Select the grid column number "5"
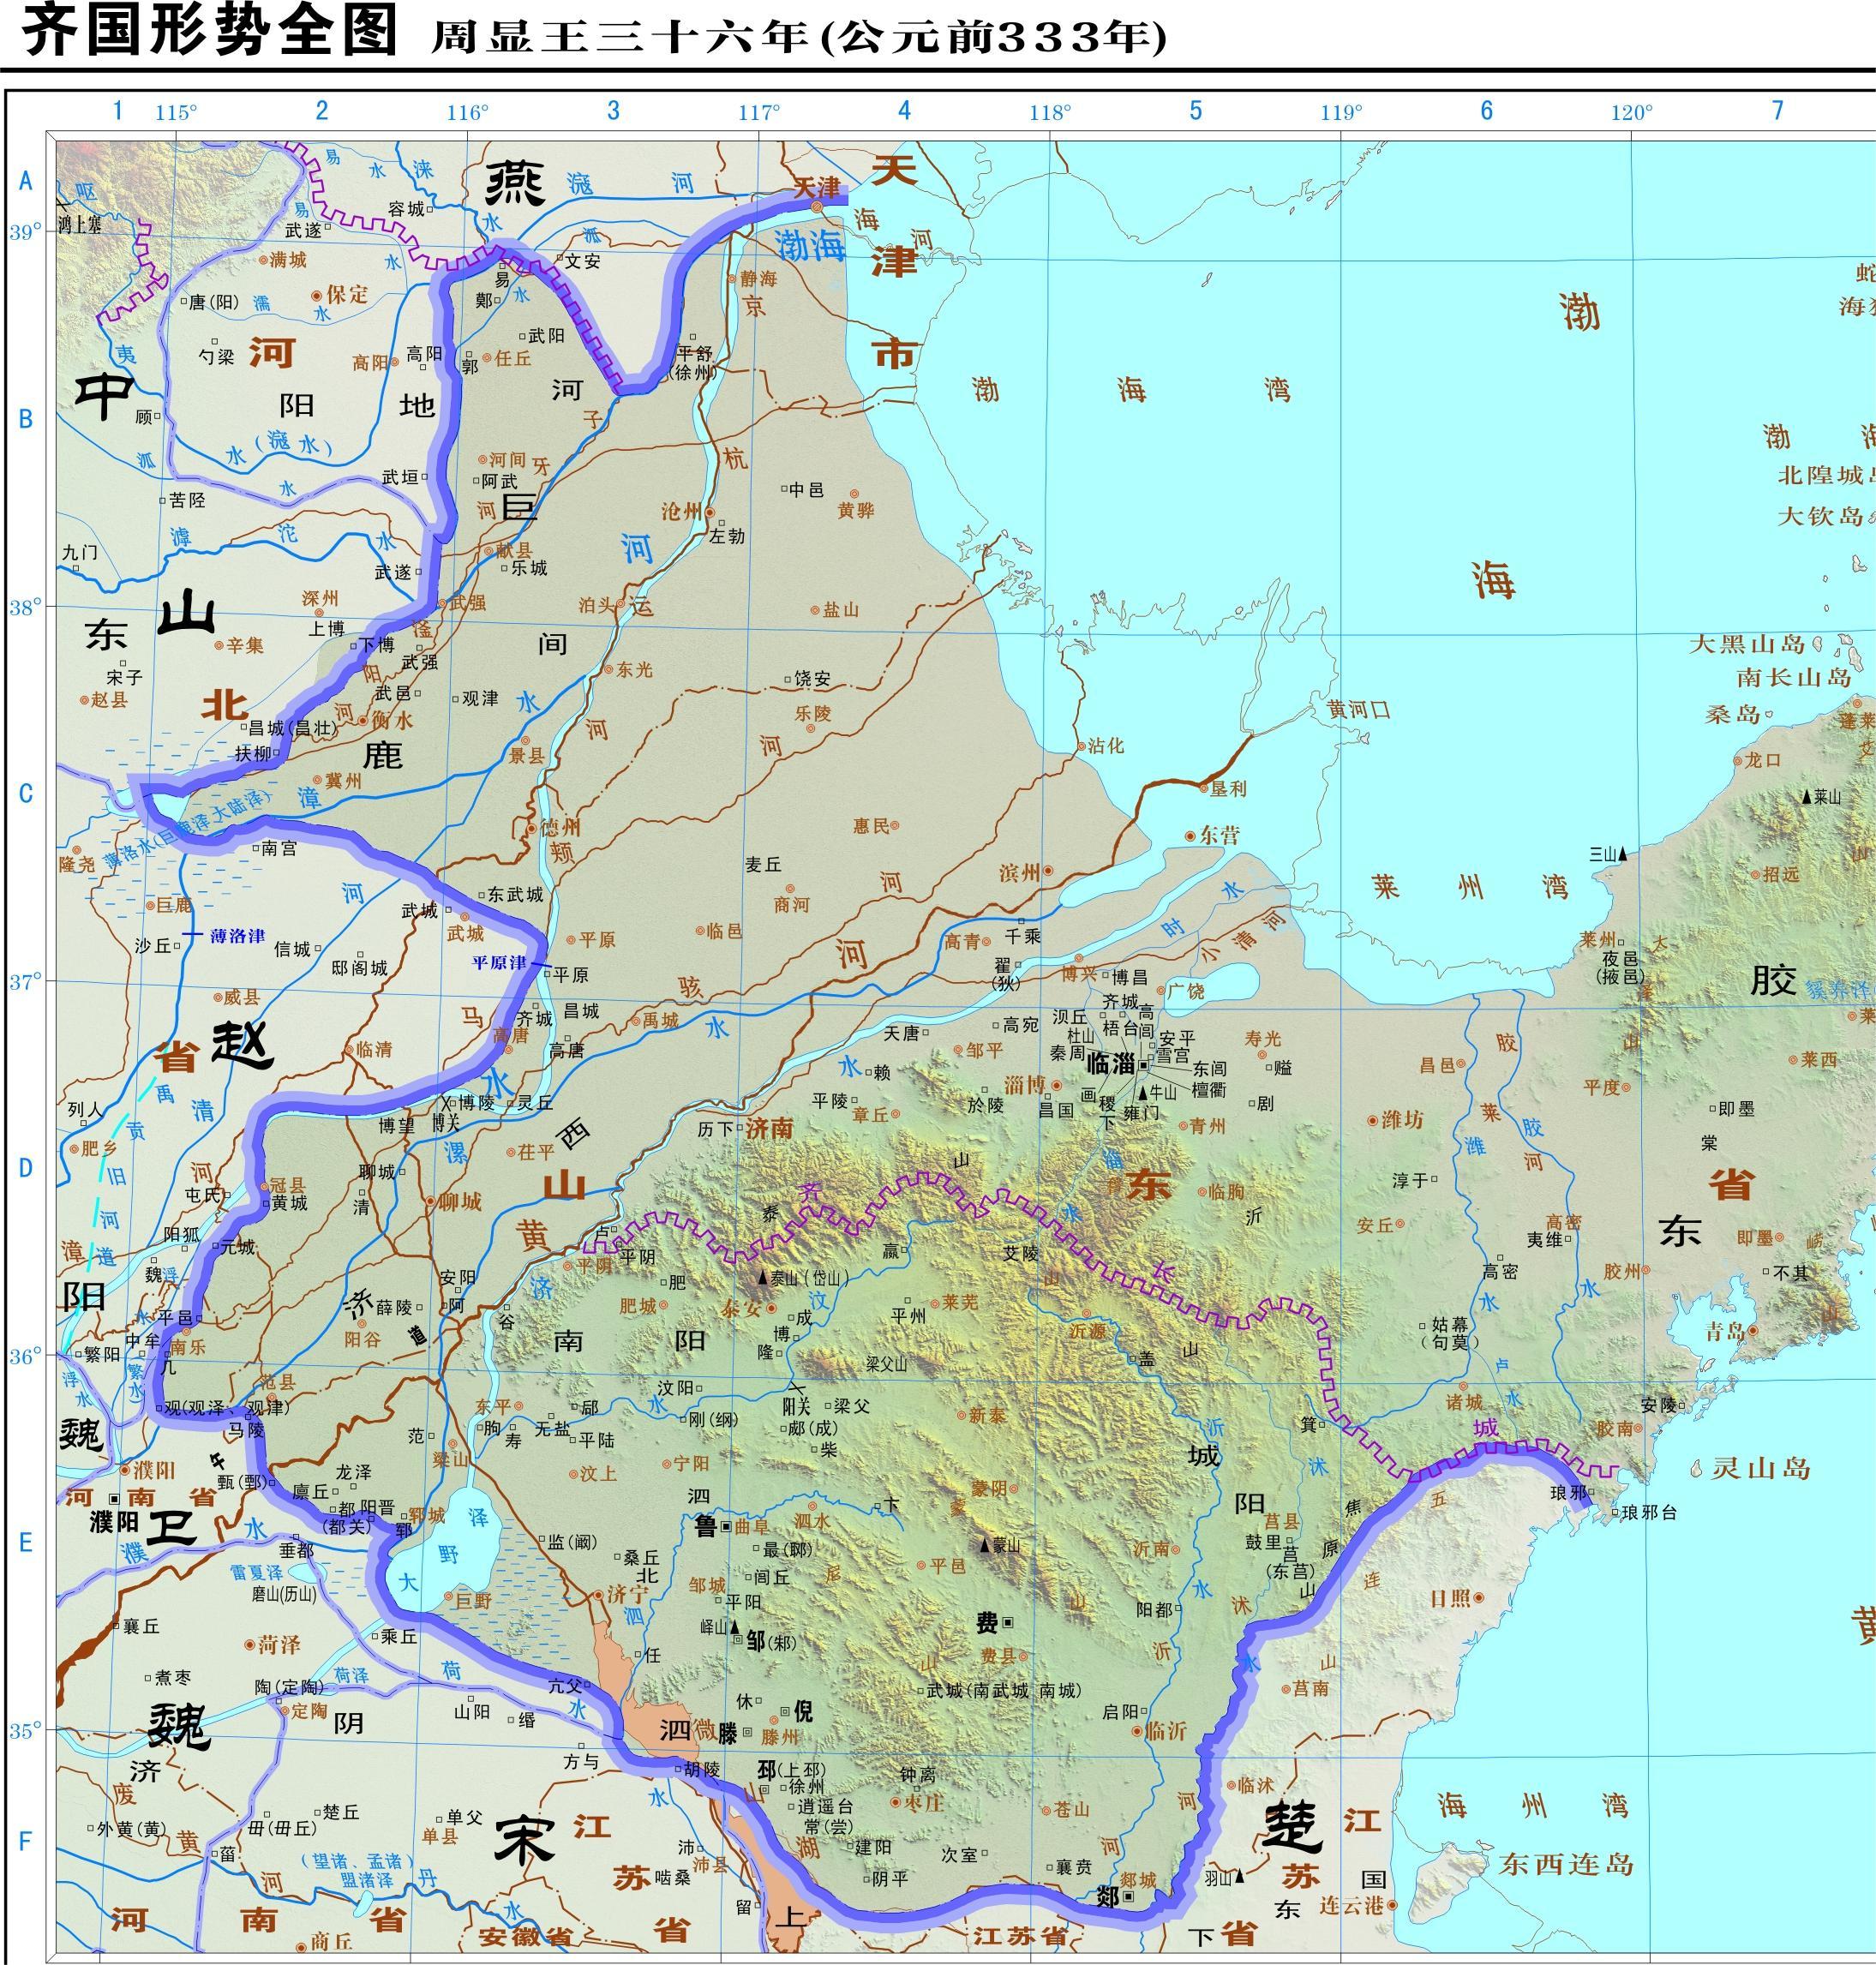Viewport: 1876px width, 1965px height. pyautogui.click(x=1195, y=110)
